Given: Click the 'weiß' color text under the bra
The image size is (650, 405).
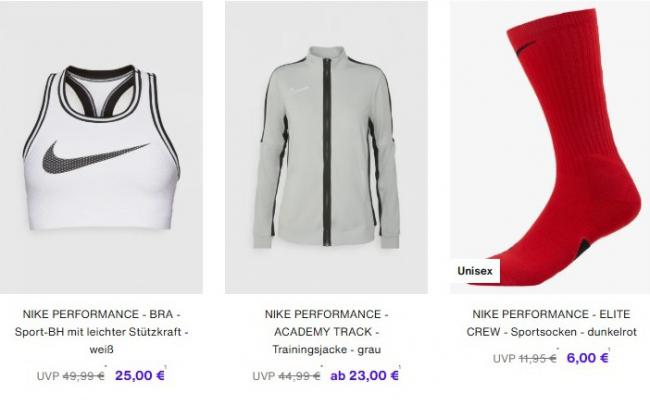Looking at the screenshot, I should (102, 349).
